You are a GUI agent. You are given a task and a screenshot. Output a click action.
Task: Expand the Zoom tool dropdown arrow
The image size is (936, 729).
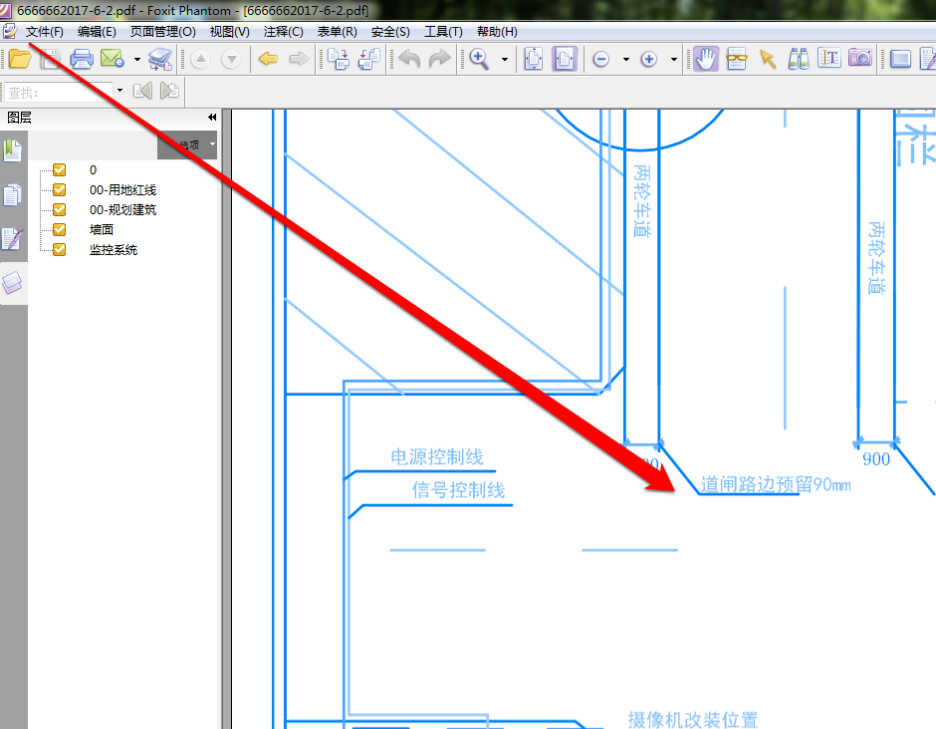504,60
